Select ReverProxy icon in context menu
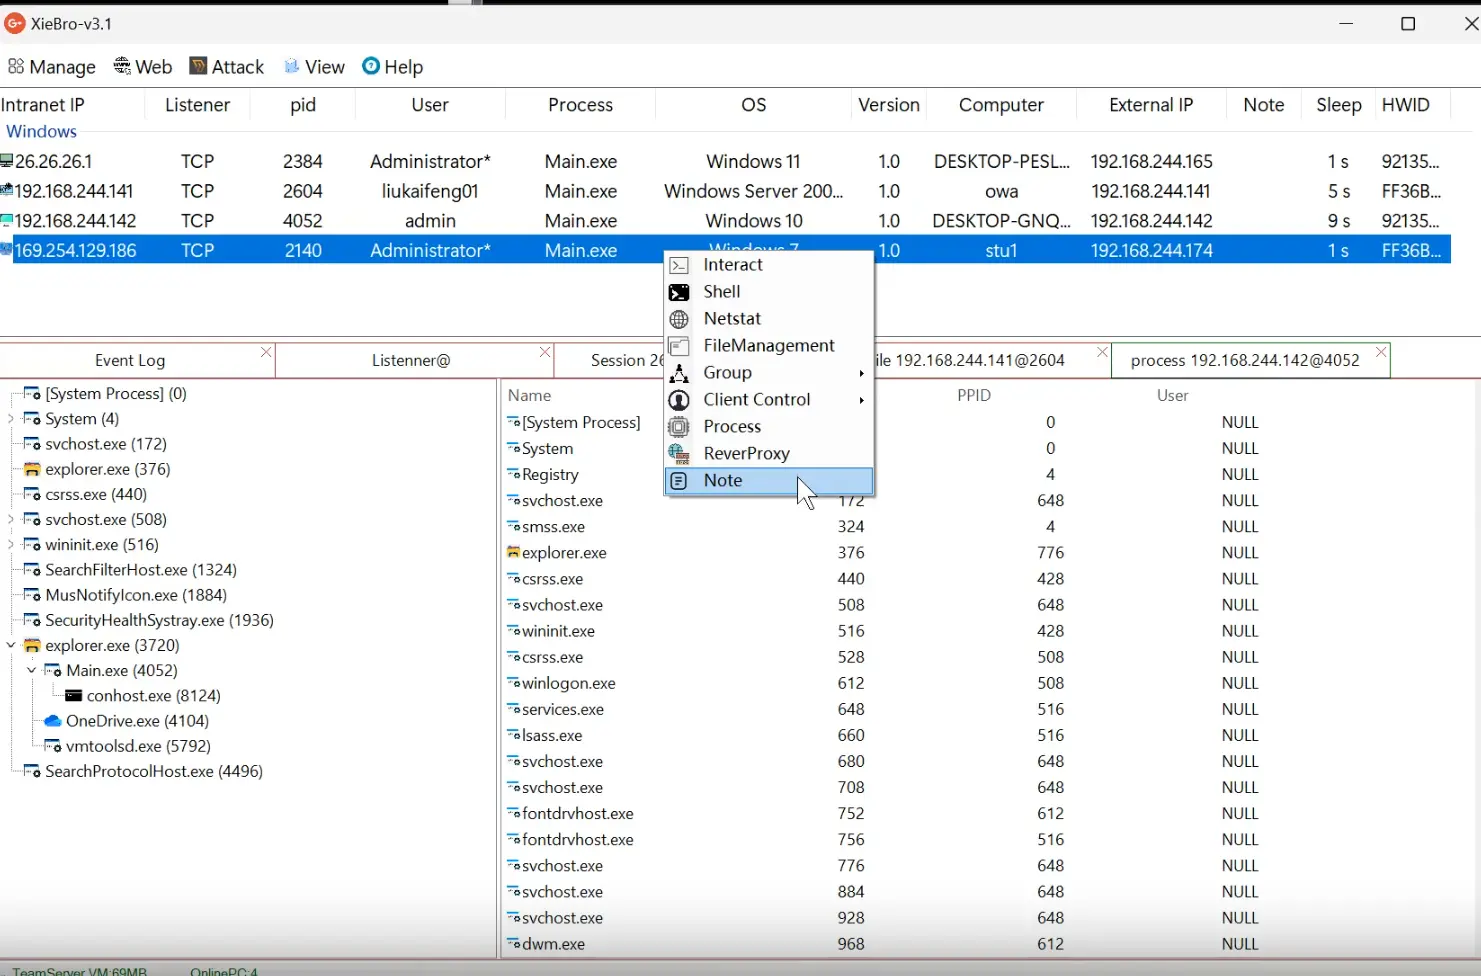The height and width of the screenshot is (976, 1481). (679, 454)
